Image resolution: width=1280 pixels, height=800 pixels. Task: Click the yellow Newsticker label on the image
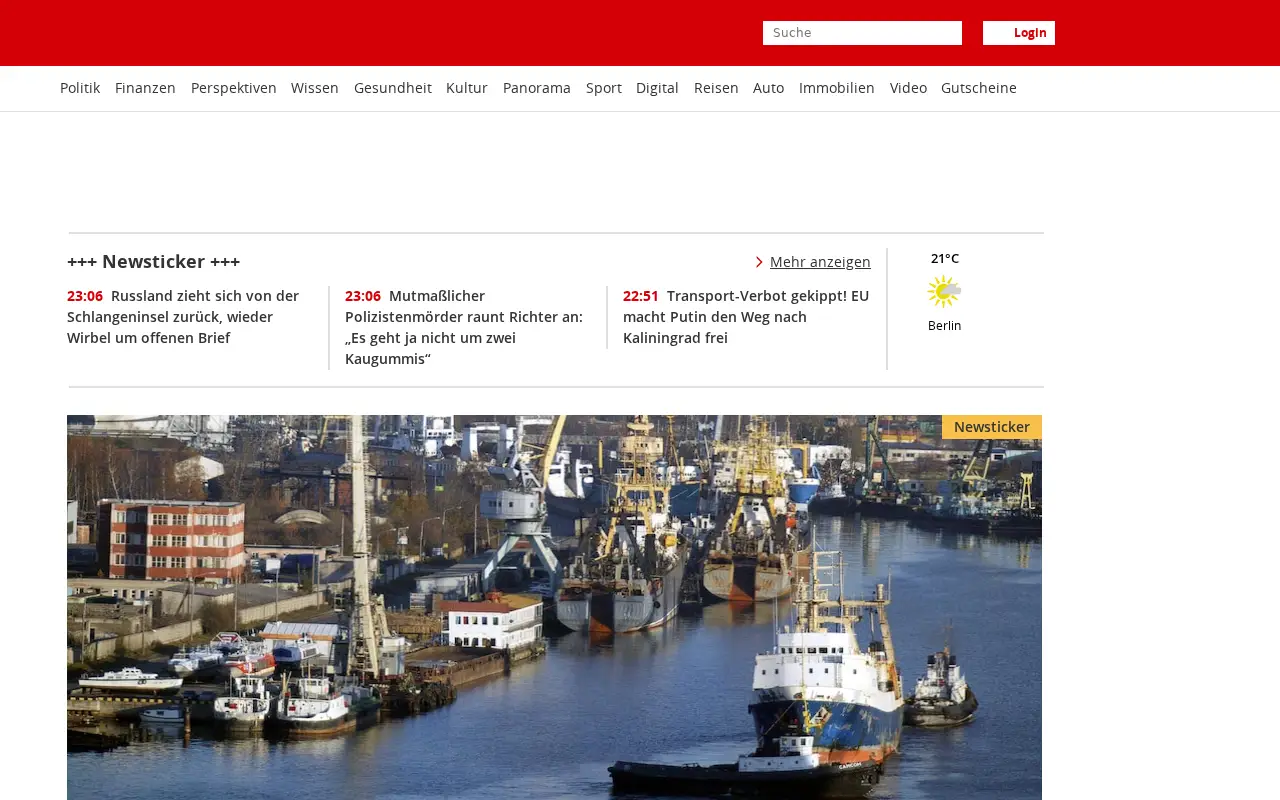[992, 427]
